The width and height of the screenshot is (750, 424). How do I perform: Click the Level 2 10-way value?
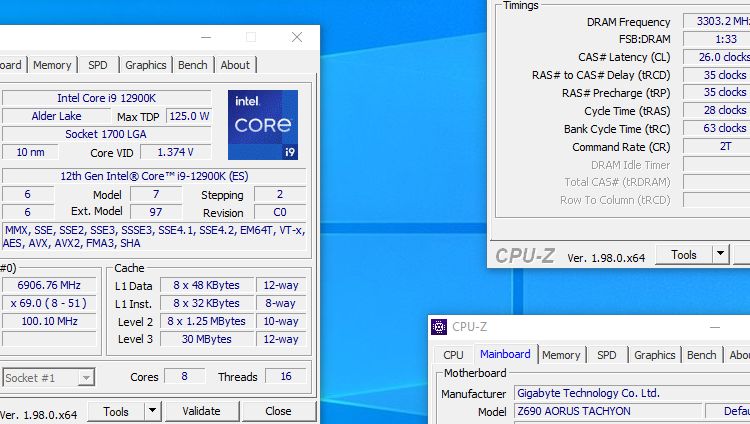(281, 321)
